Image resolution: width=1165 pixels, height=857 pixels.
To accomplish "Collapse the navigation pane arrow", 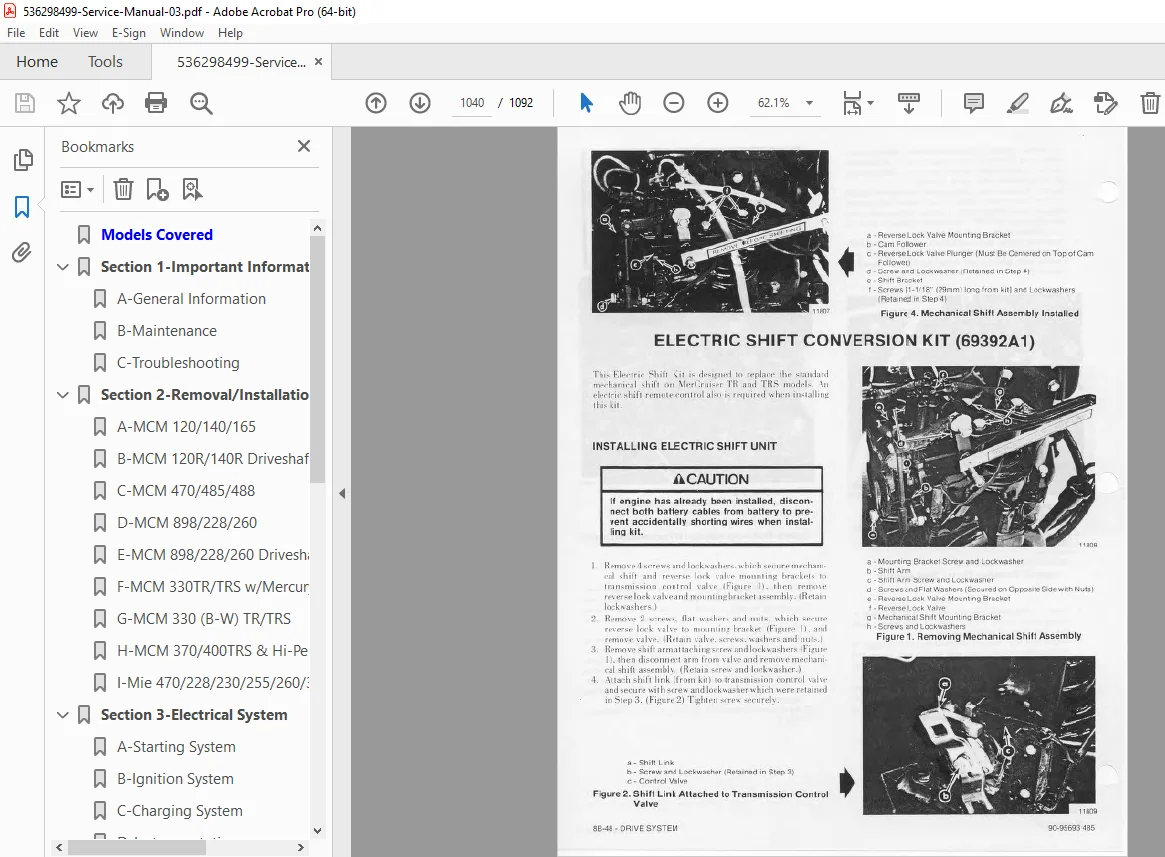I will [x=342, y=493].
